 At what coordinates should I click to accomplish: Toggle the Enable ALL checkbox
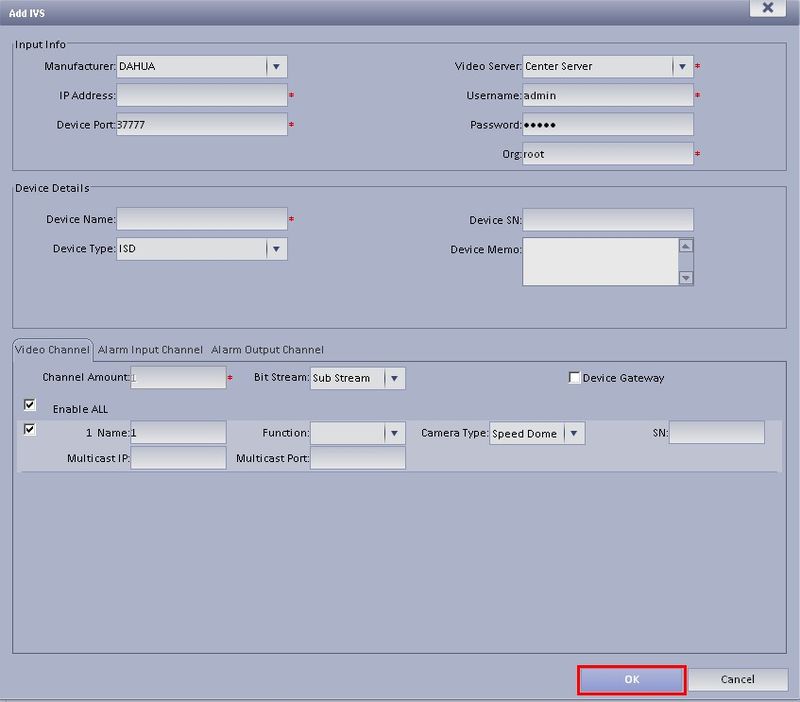(30, 405)
